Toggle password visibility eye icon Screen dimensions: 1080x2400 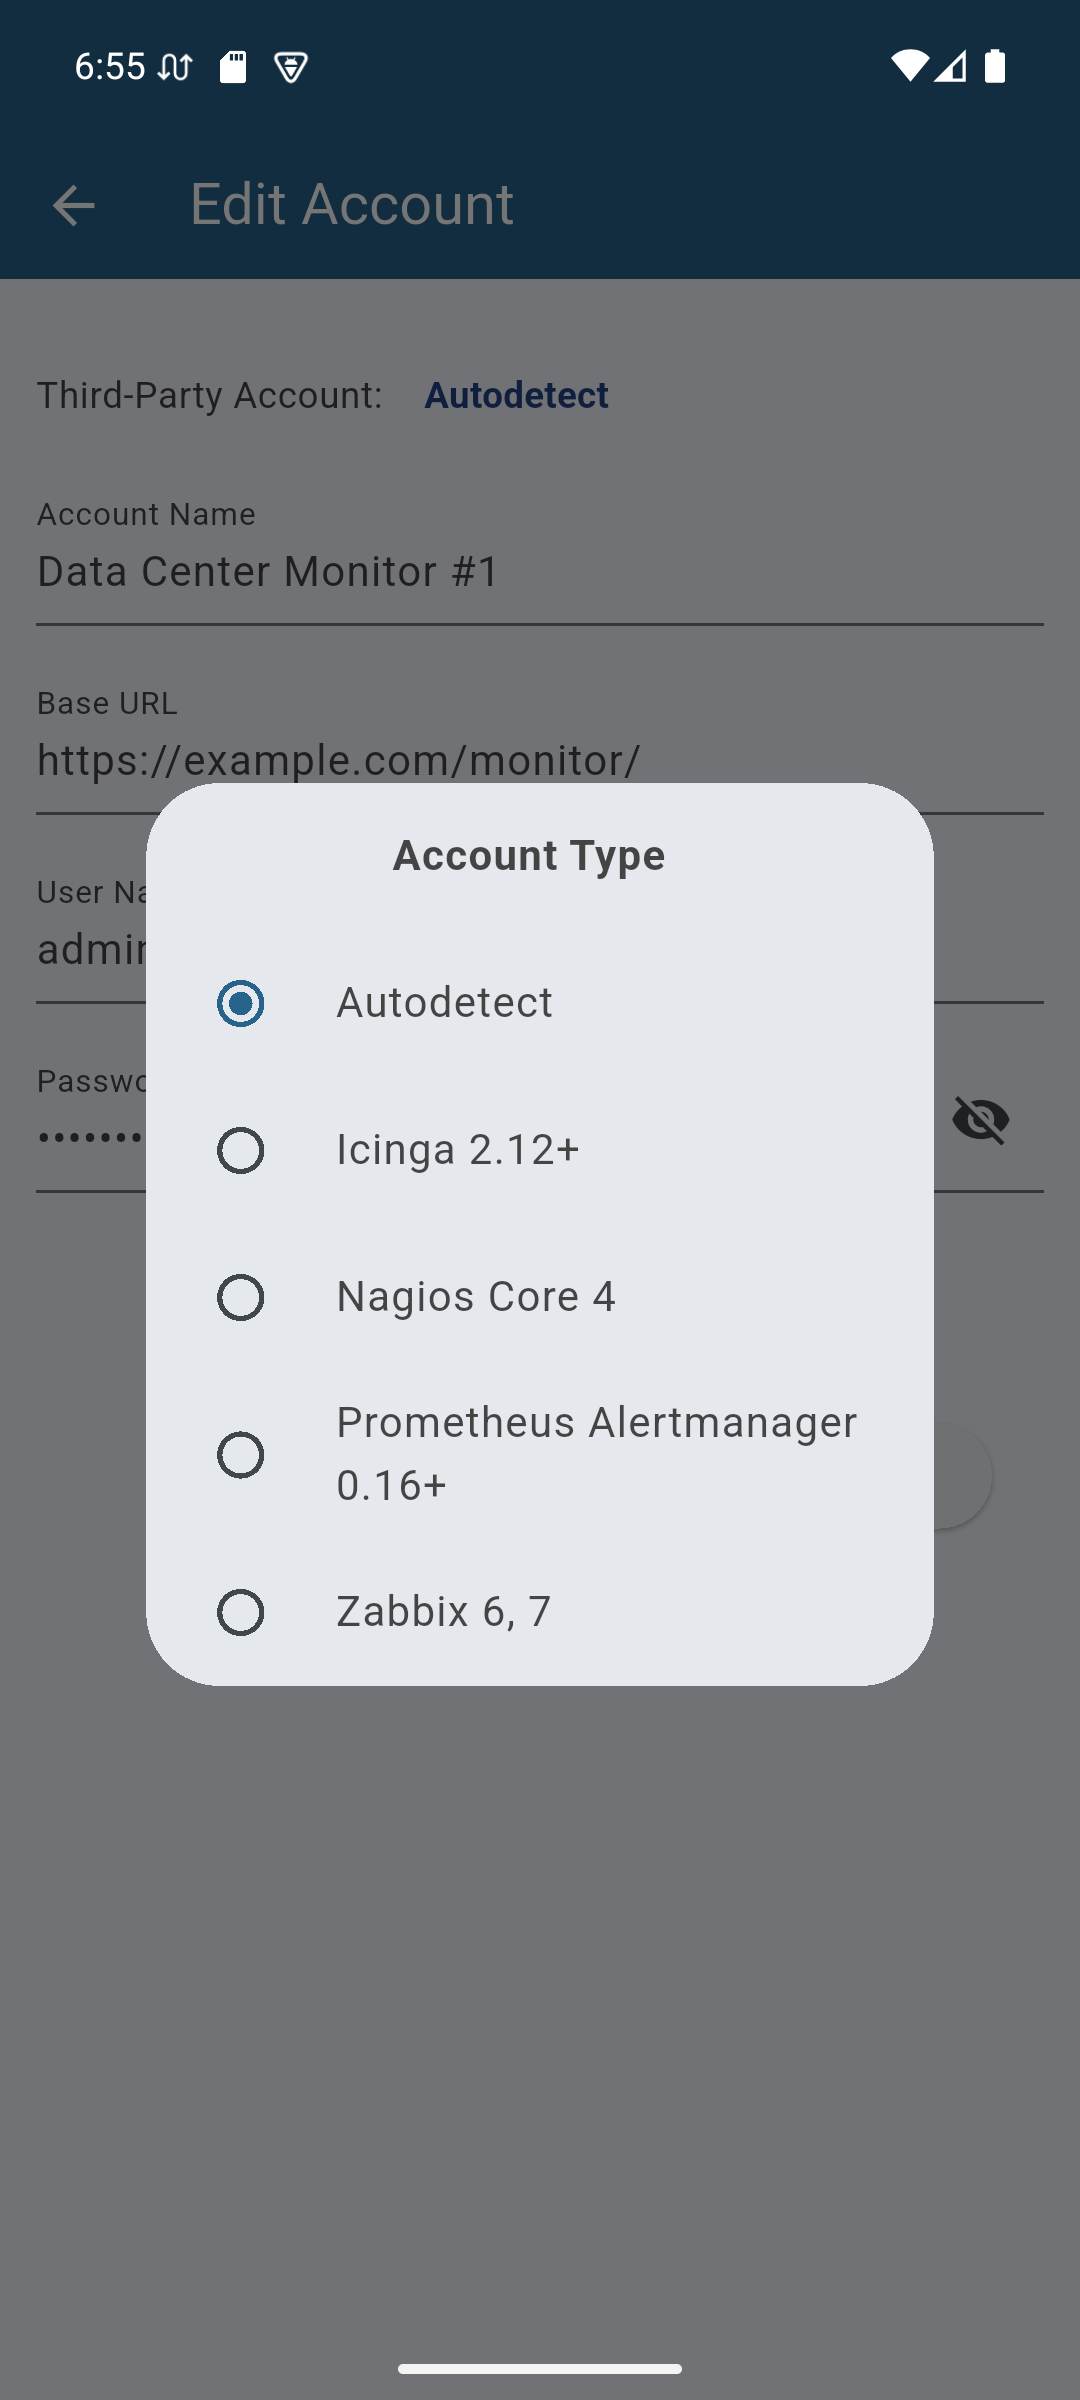980,1119
